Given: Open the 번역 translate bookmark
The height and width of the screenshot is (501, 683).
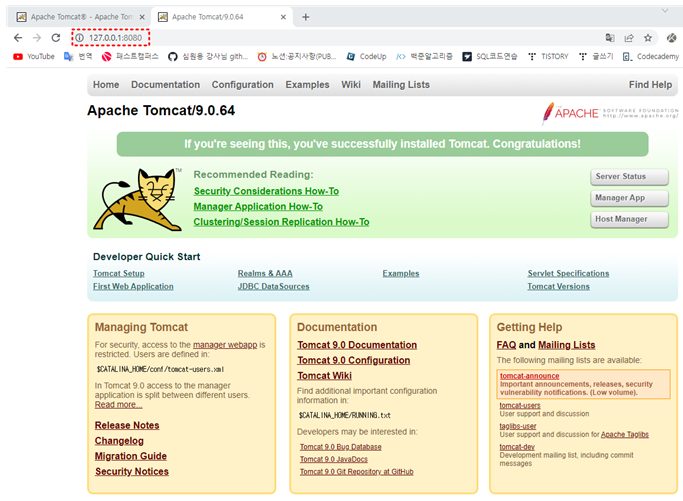Looking at the screenshot, I should [x=78, y=57].
